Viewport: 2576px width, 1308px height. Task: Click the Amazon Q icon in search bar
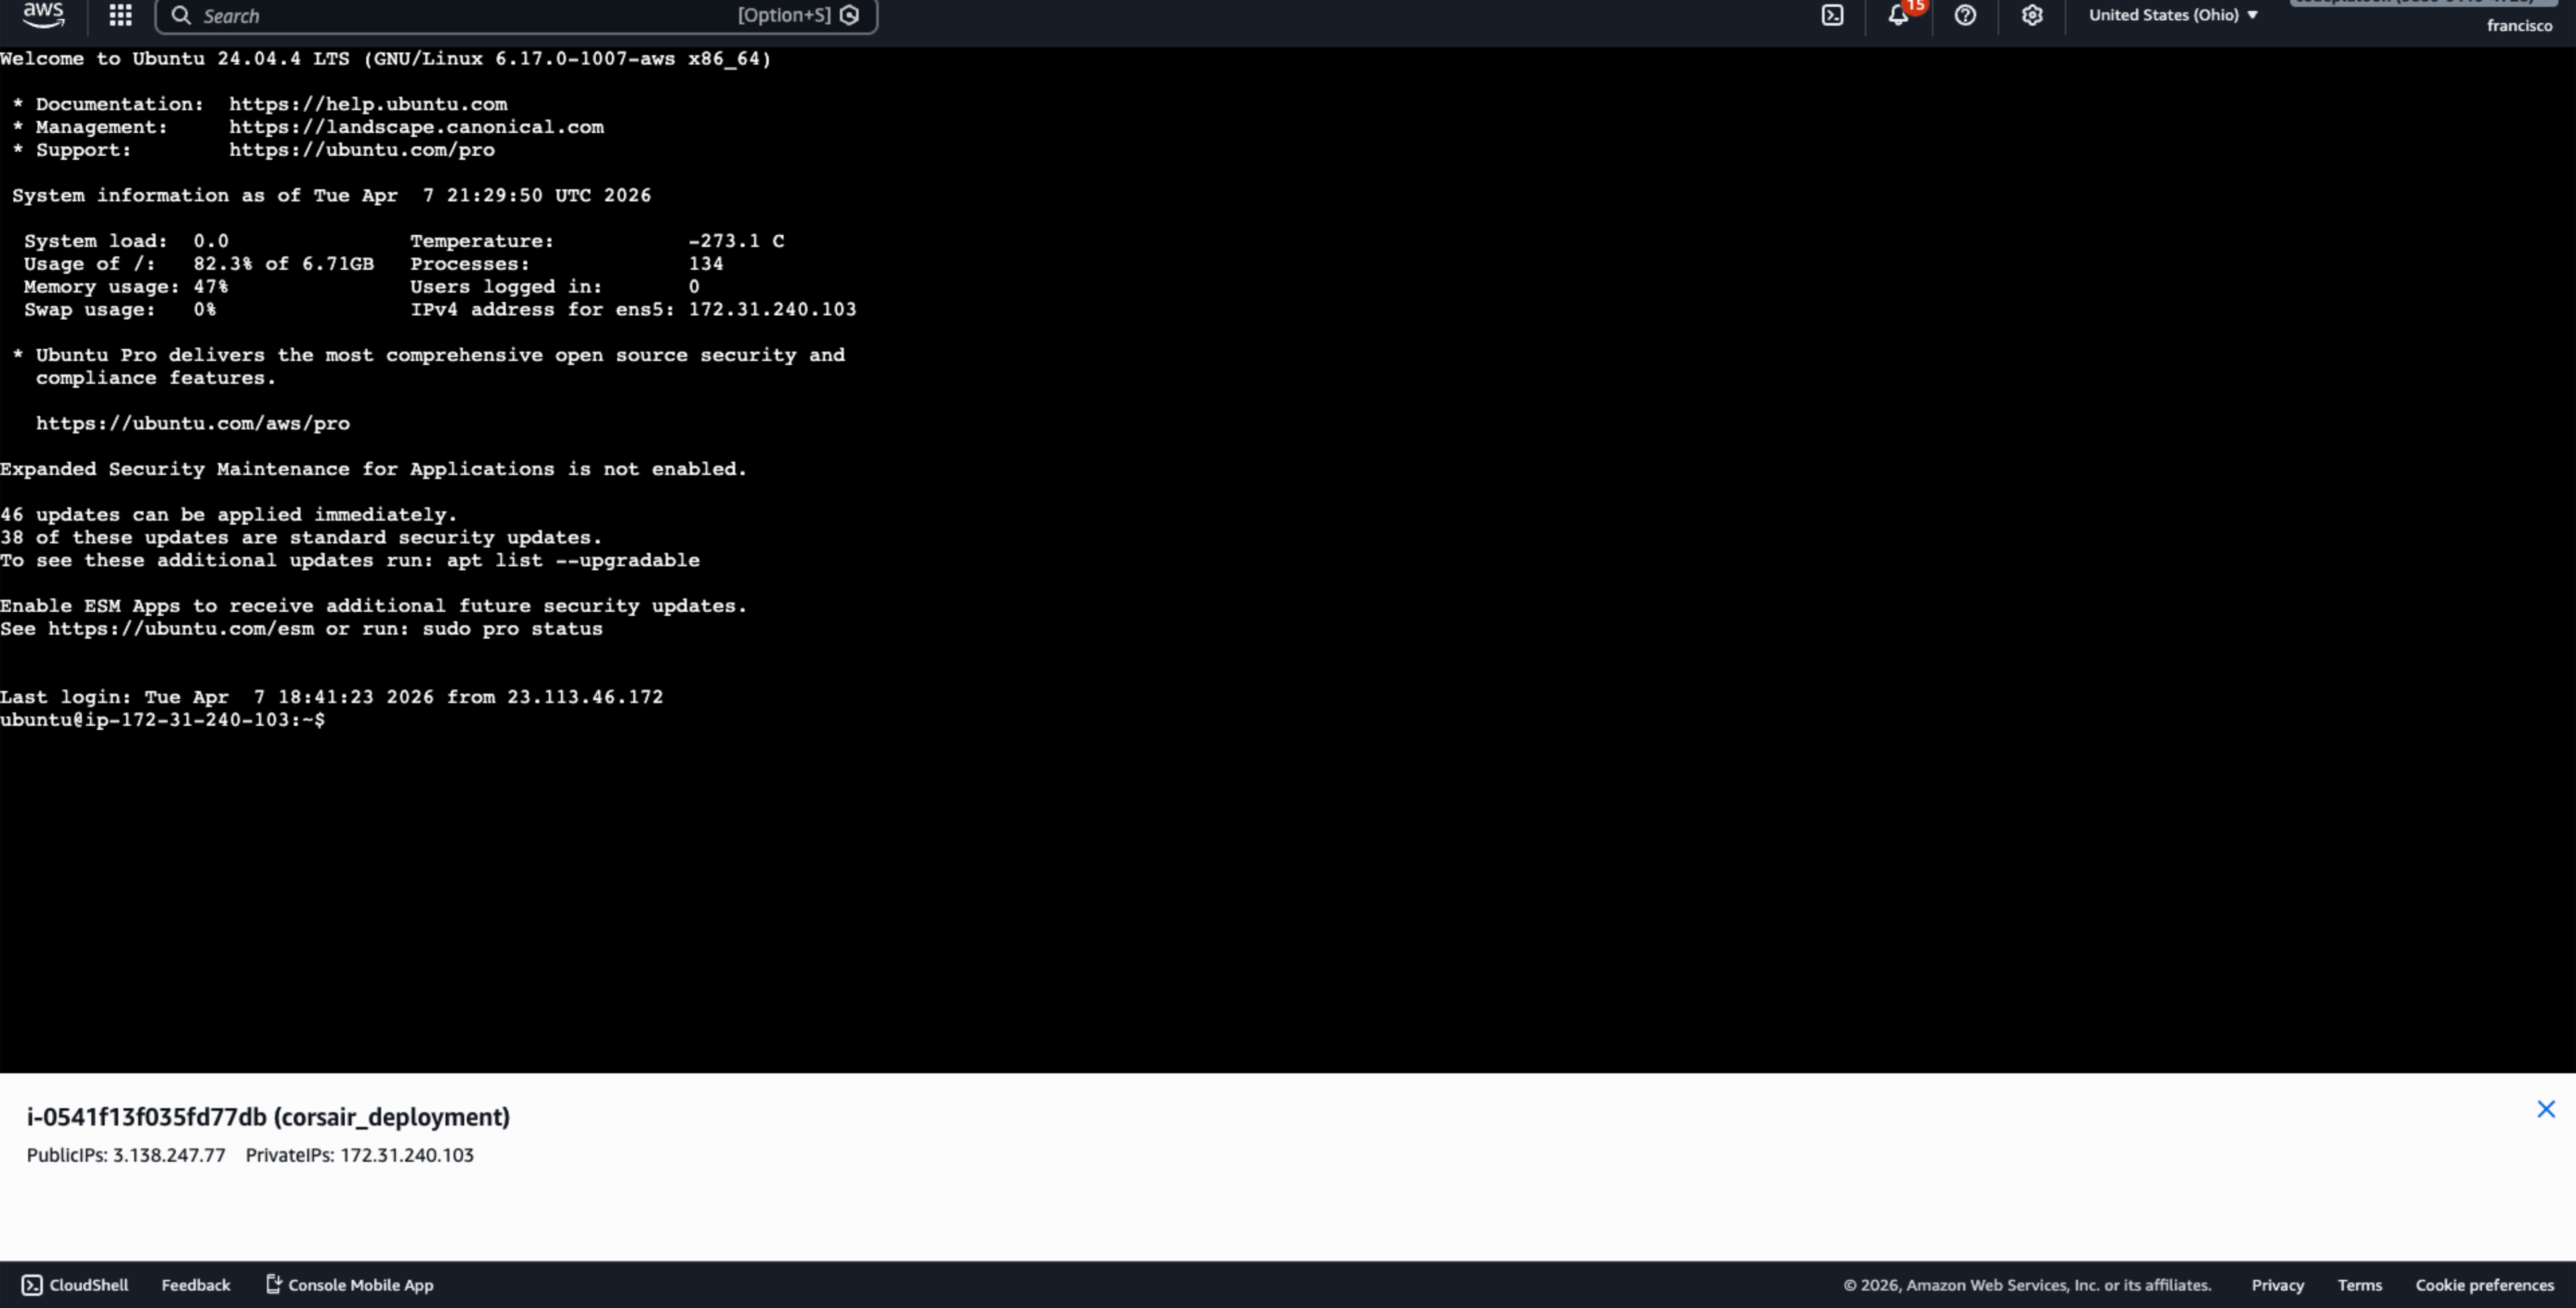850,15
